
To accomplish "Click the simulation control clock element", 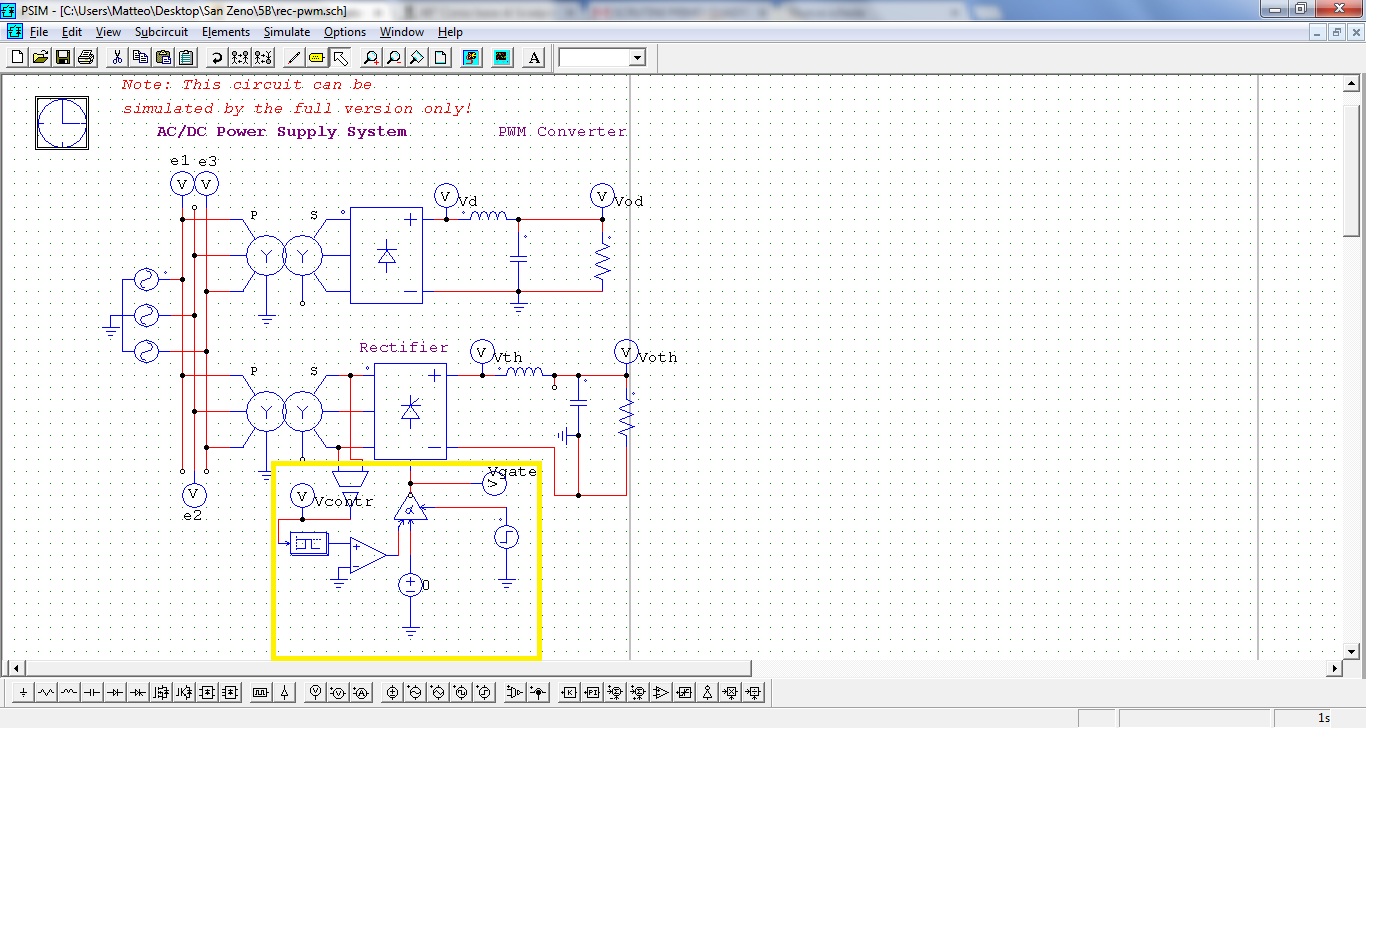I will pyautogui.click(x=62, y=123).
